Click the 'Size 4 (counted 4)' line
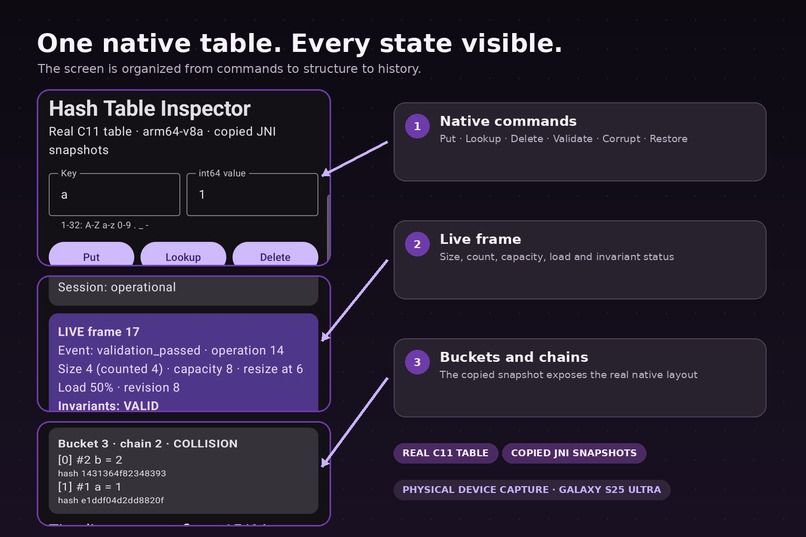Image resolution: width=806 pixels, height=537 pixels. point(180,369)
